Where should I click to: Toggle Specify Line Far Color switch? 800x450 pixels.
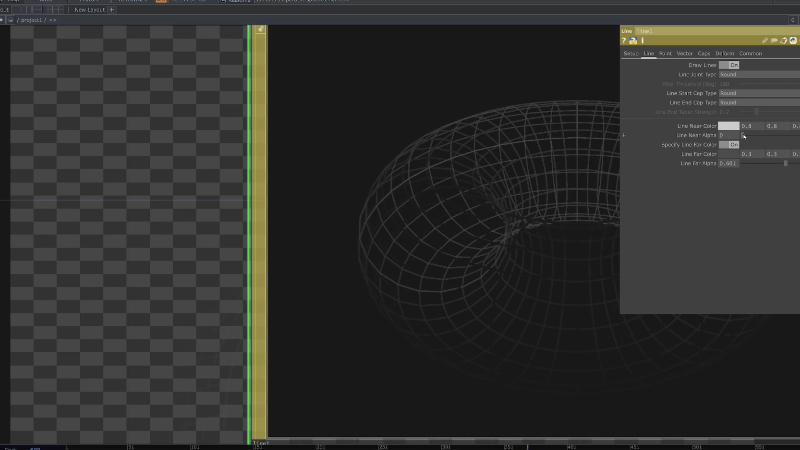729,145
